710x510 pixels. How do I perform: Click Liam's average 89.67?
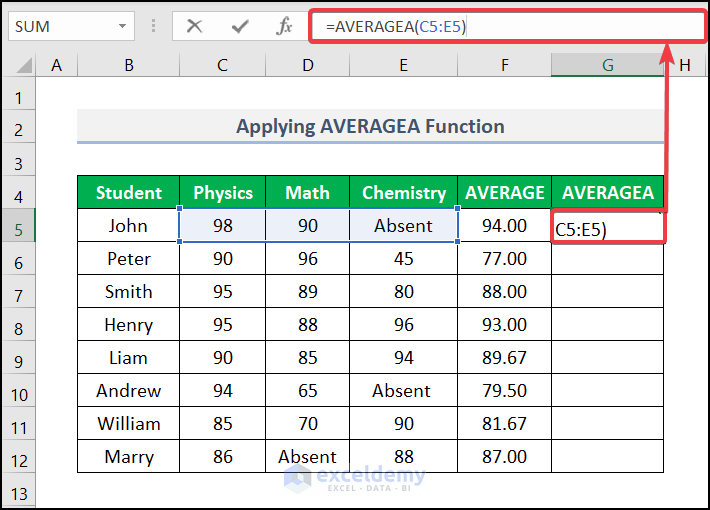click(504, 357)
